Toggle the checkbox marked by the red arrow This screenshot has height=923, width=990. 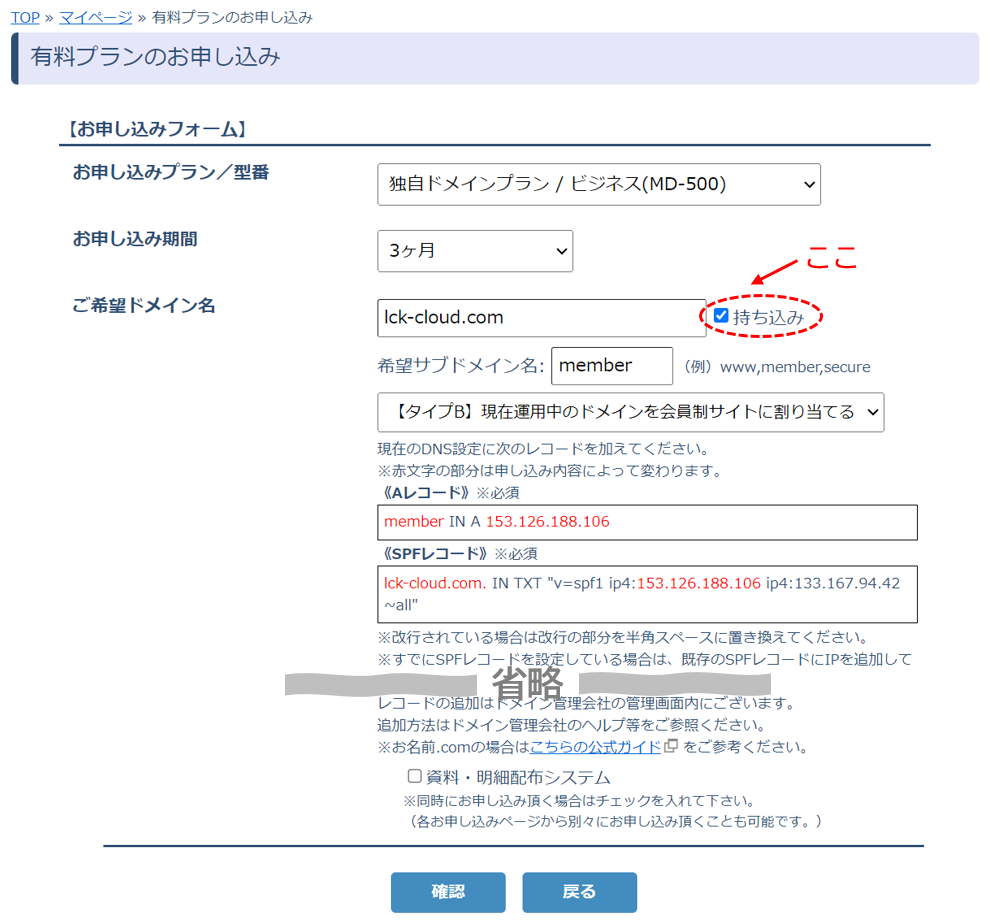722,315
